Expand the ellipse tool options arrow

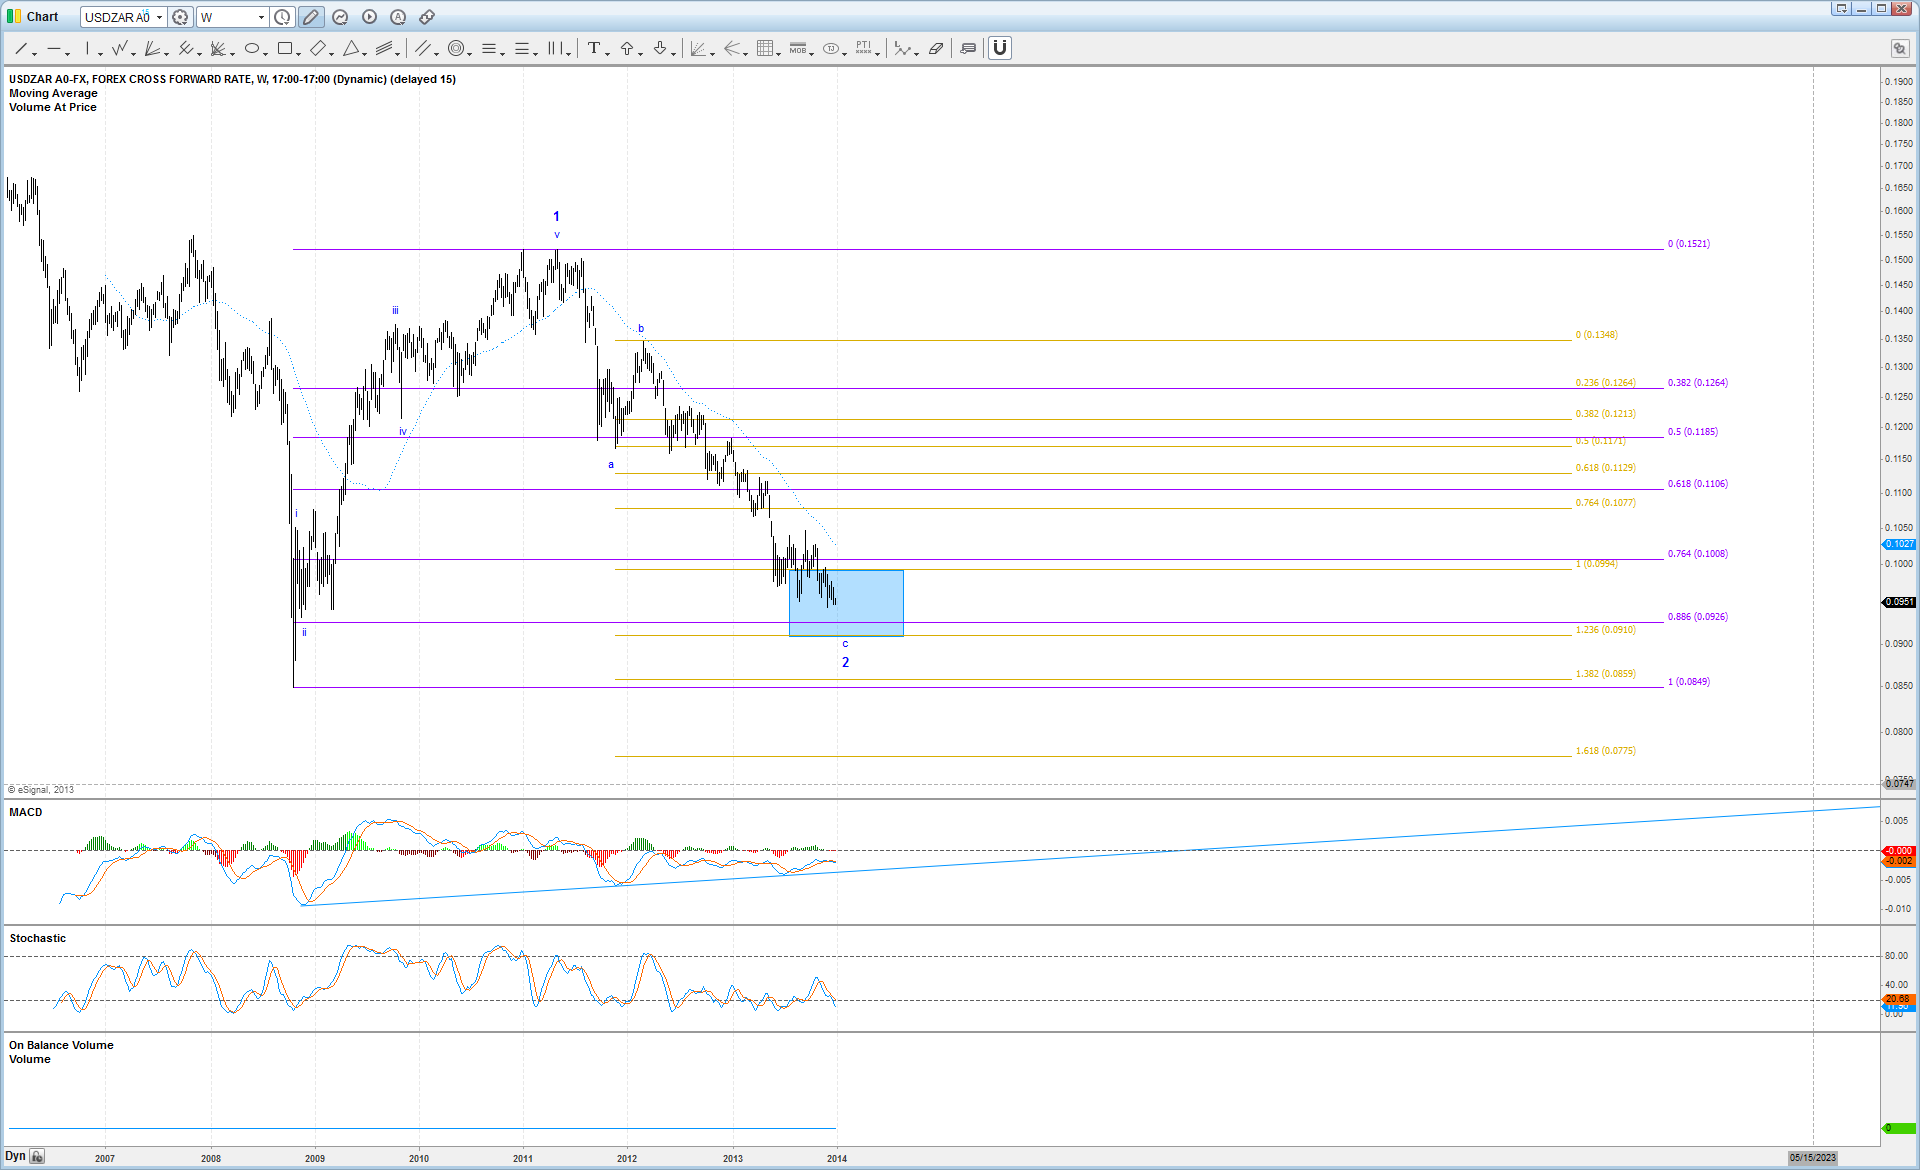pyautogui.click(x=266, y=52)
